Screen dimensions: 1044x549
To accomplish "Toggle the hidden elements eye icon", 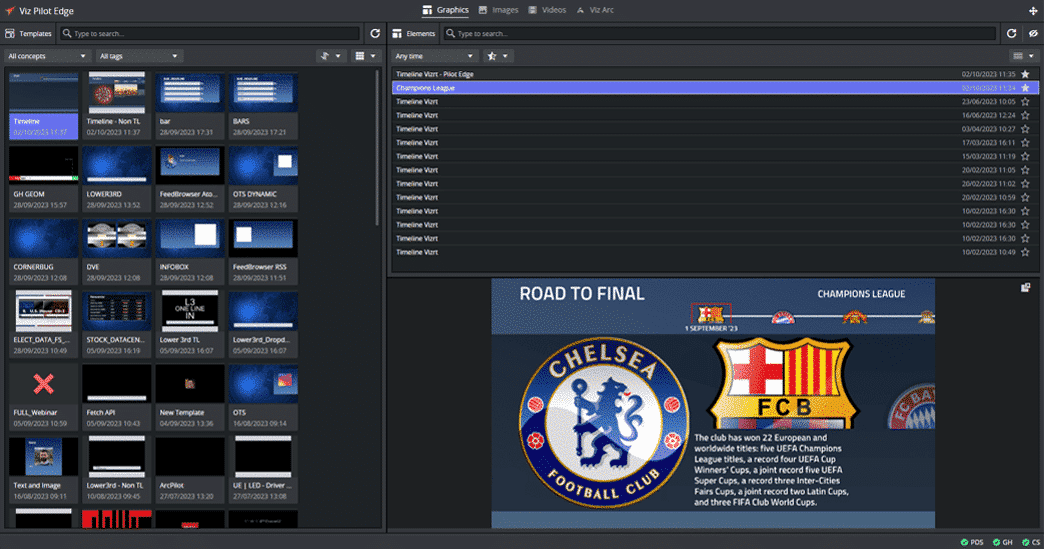I will [x=1033, y=33].
